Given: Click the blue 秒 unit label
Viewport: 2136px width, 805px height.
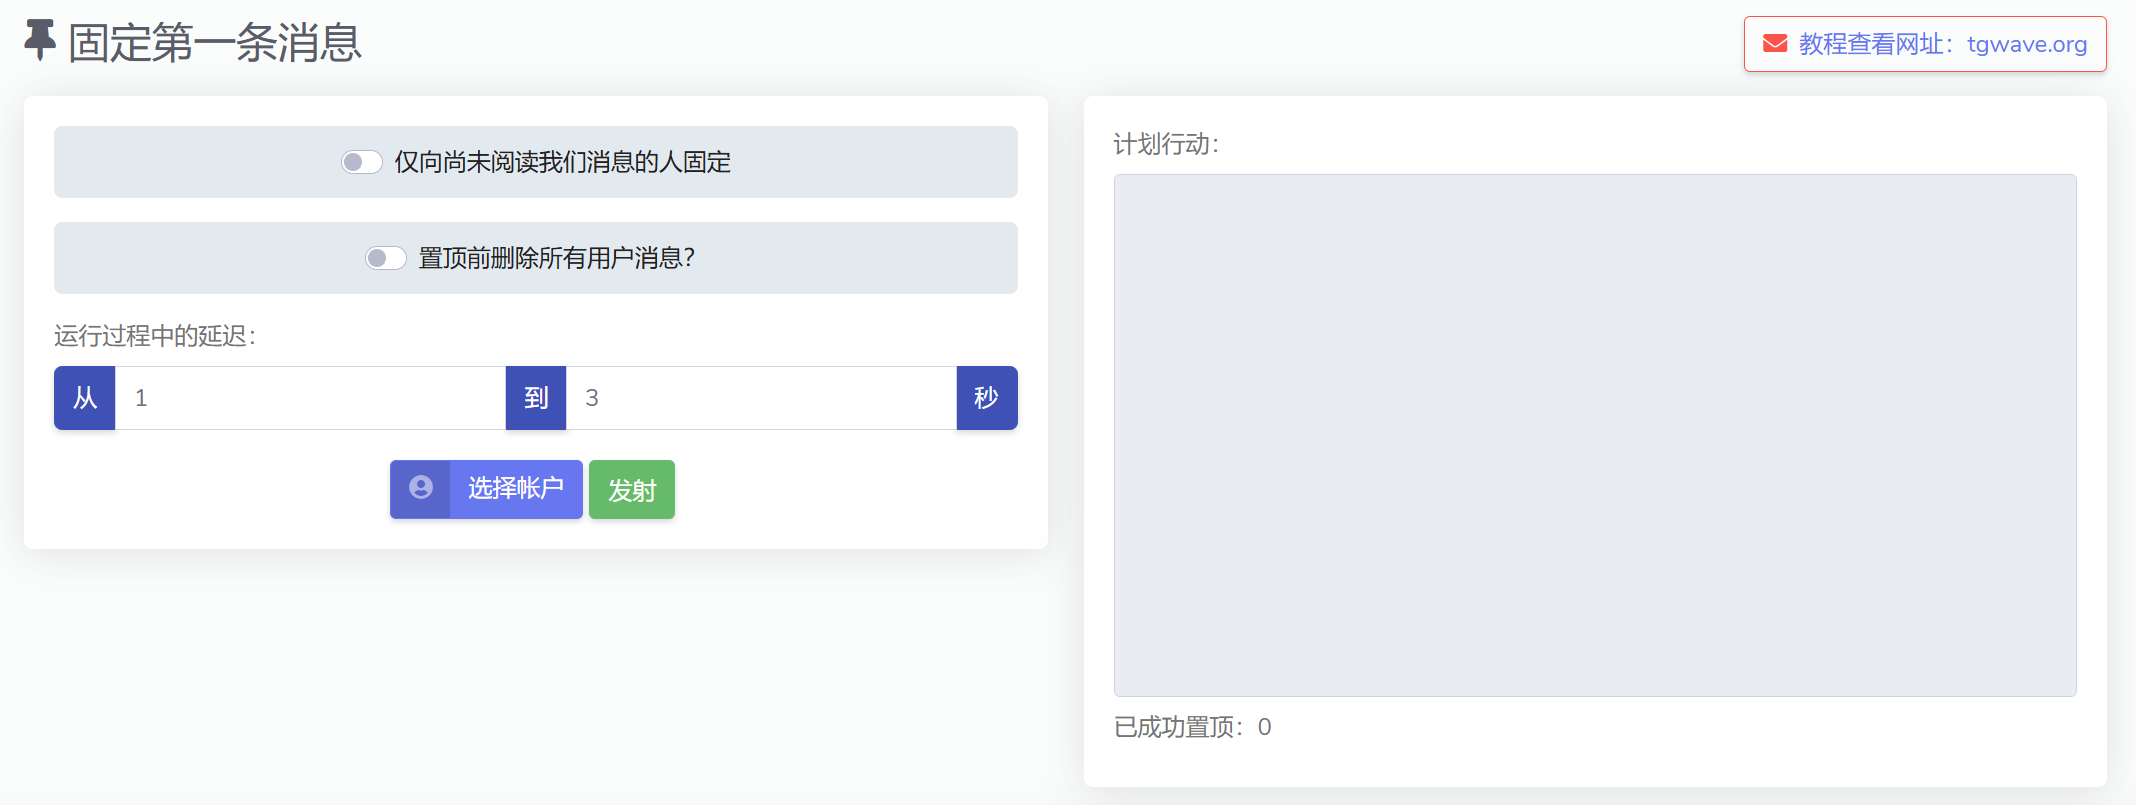Looking at the screenshot, I should click(x=986, y=398).
